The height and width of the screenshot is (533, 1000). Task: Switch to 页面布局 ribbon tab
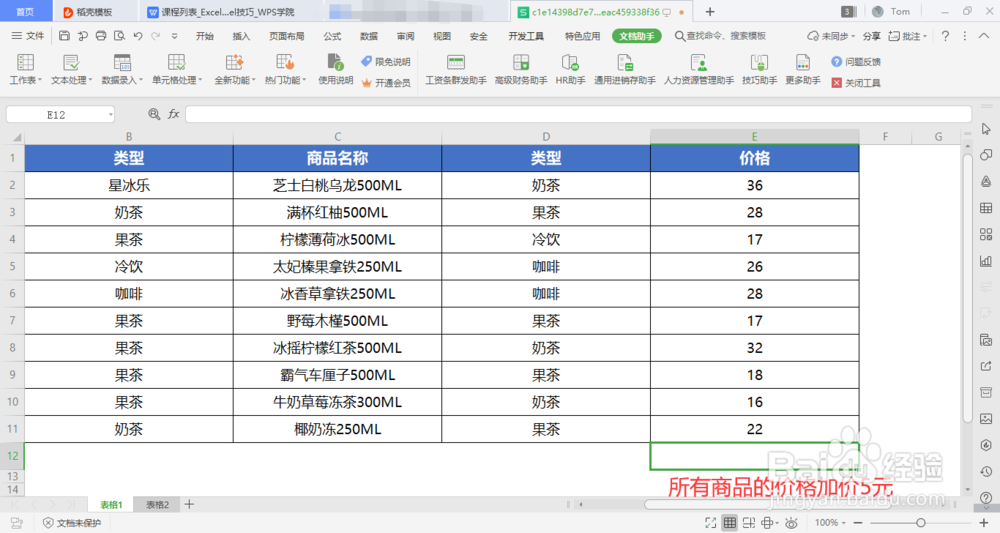point(286,36)
